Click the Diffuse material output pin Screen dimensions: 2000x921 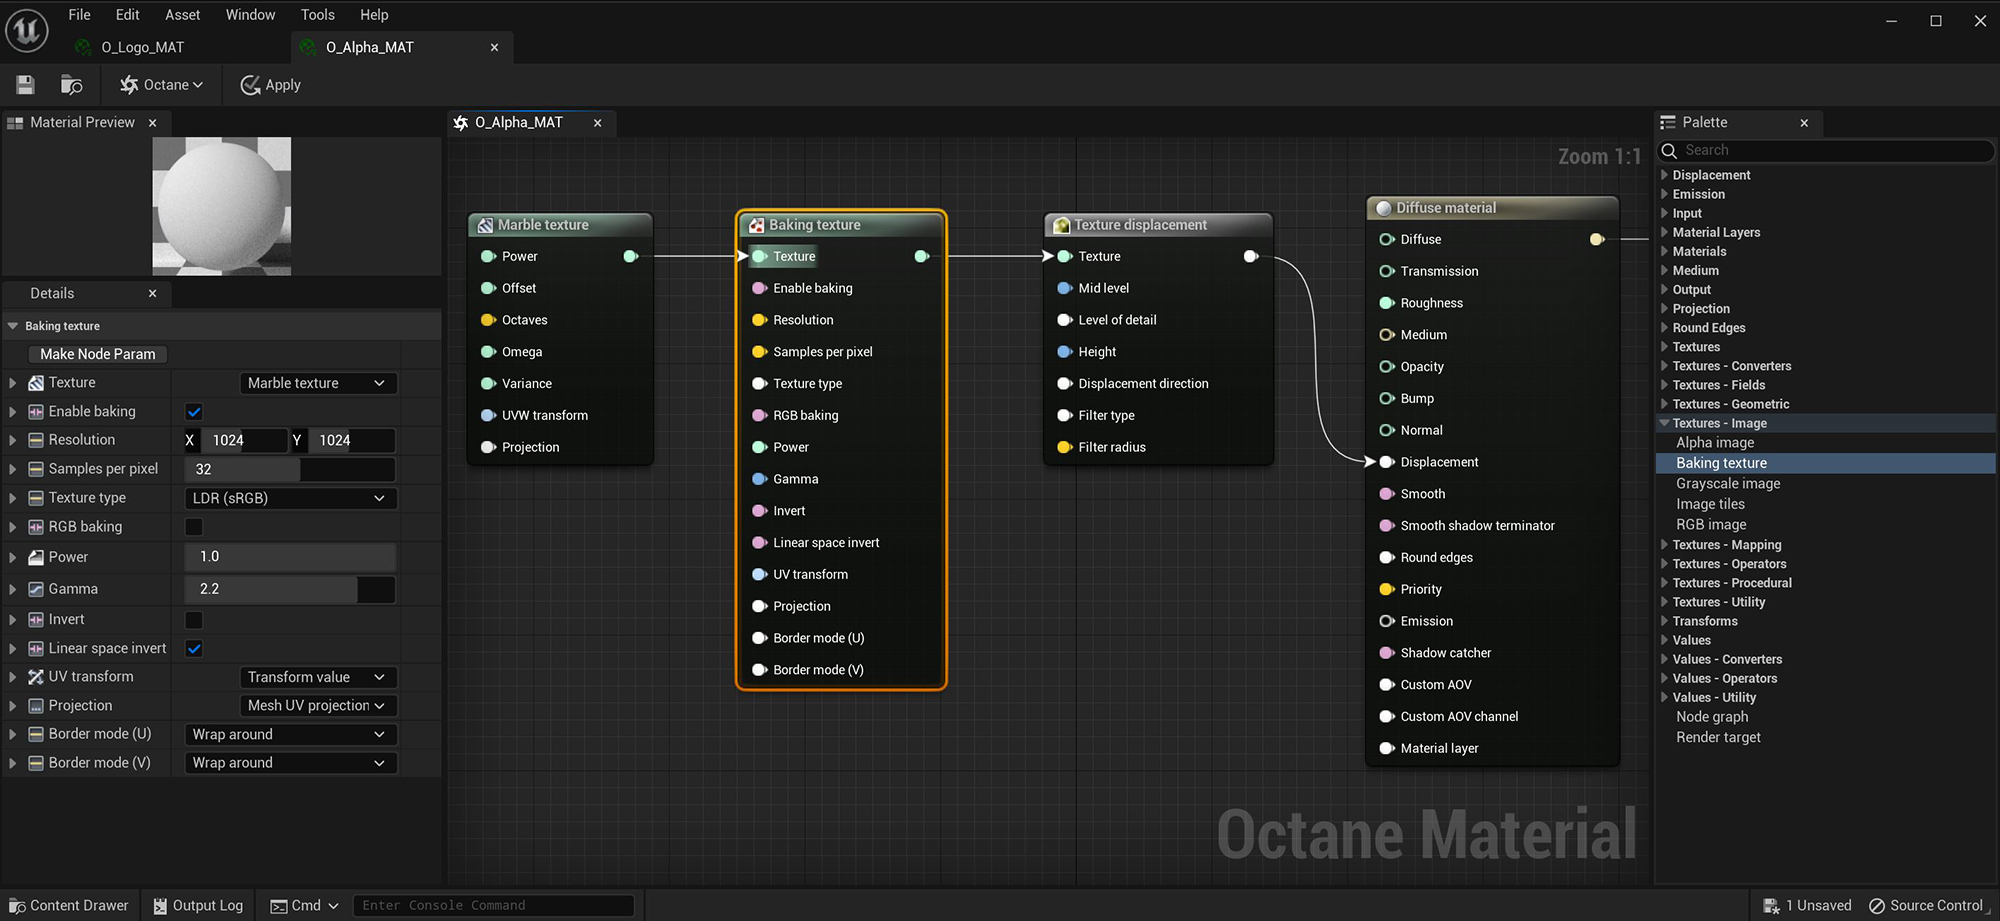[x=1597, y=239]
